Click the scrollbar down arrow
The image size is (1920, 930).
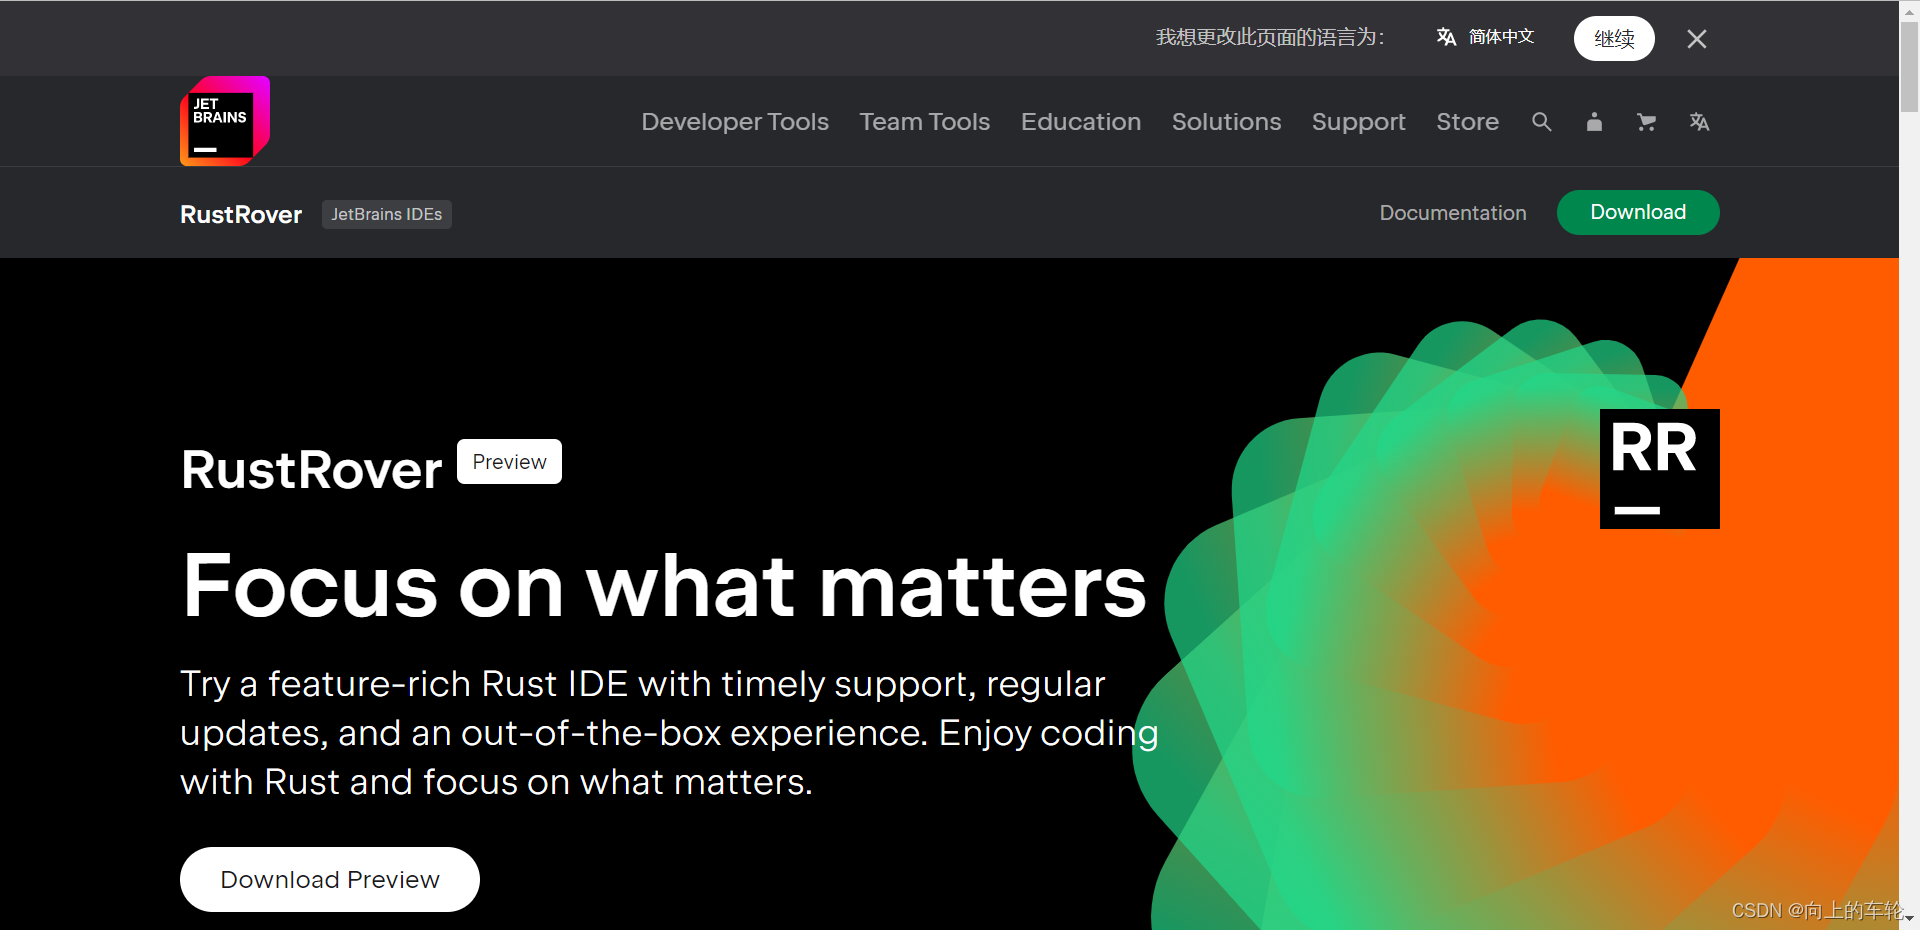pos(1909,918)
